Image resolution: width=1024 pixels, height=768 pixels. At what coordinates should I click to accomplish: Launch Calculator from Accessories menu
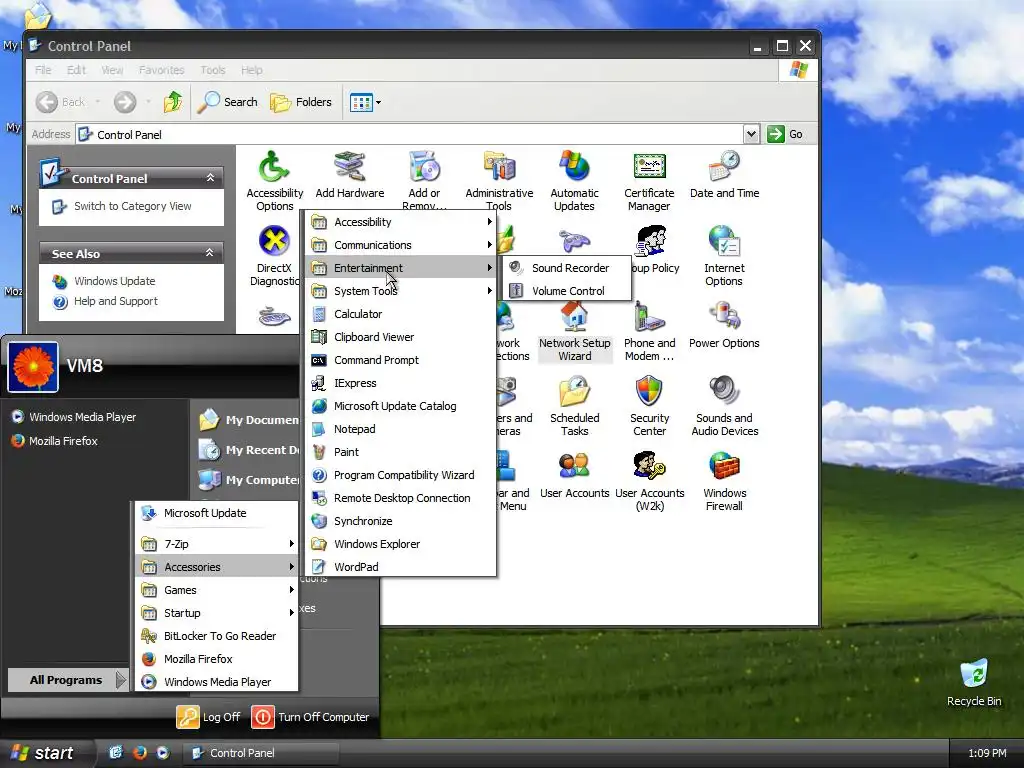[401, 313]
